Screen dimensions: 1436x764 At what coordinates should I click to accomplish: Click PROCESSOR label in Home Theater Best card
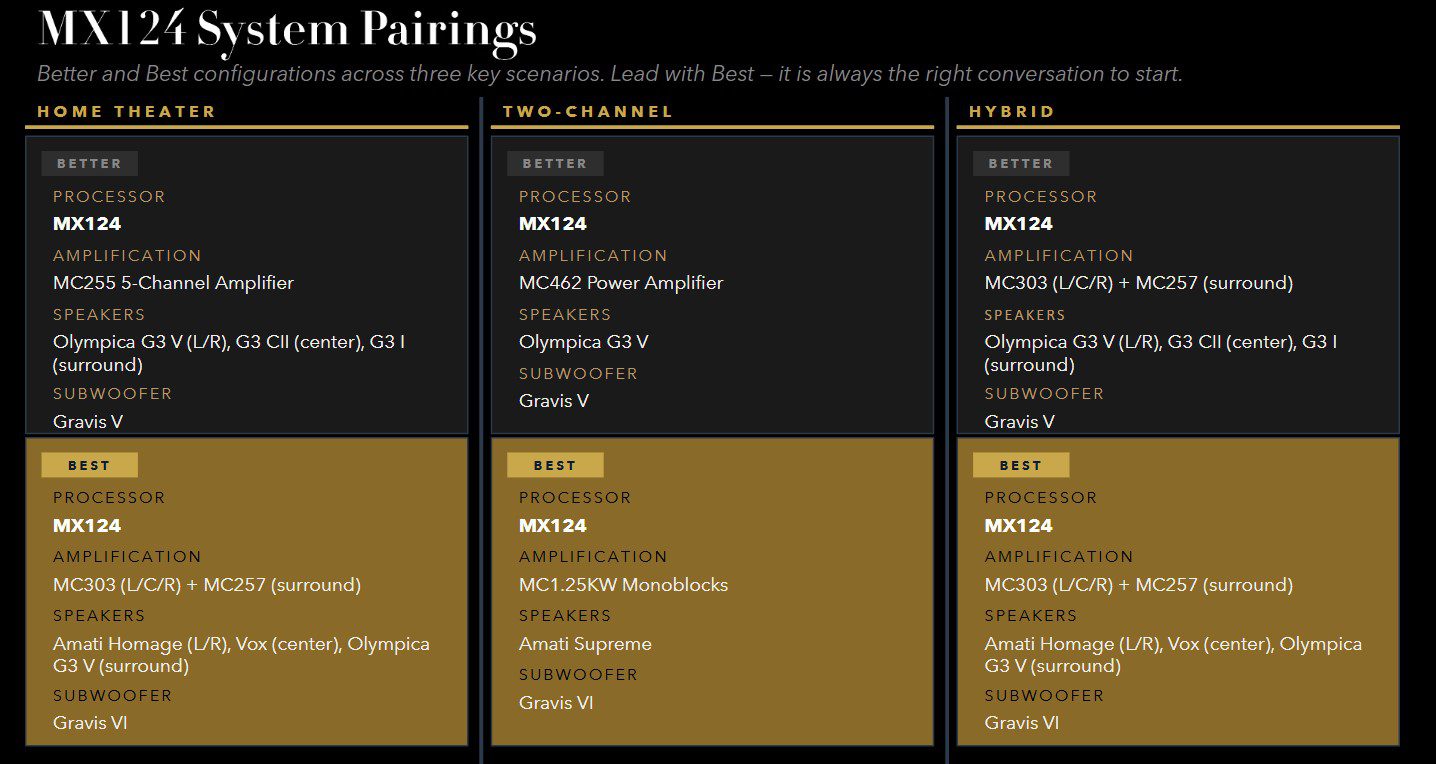pyautogui.click(x=109, y=498)
